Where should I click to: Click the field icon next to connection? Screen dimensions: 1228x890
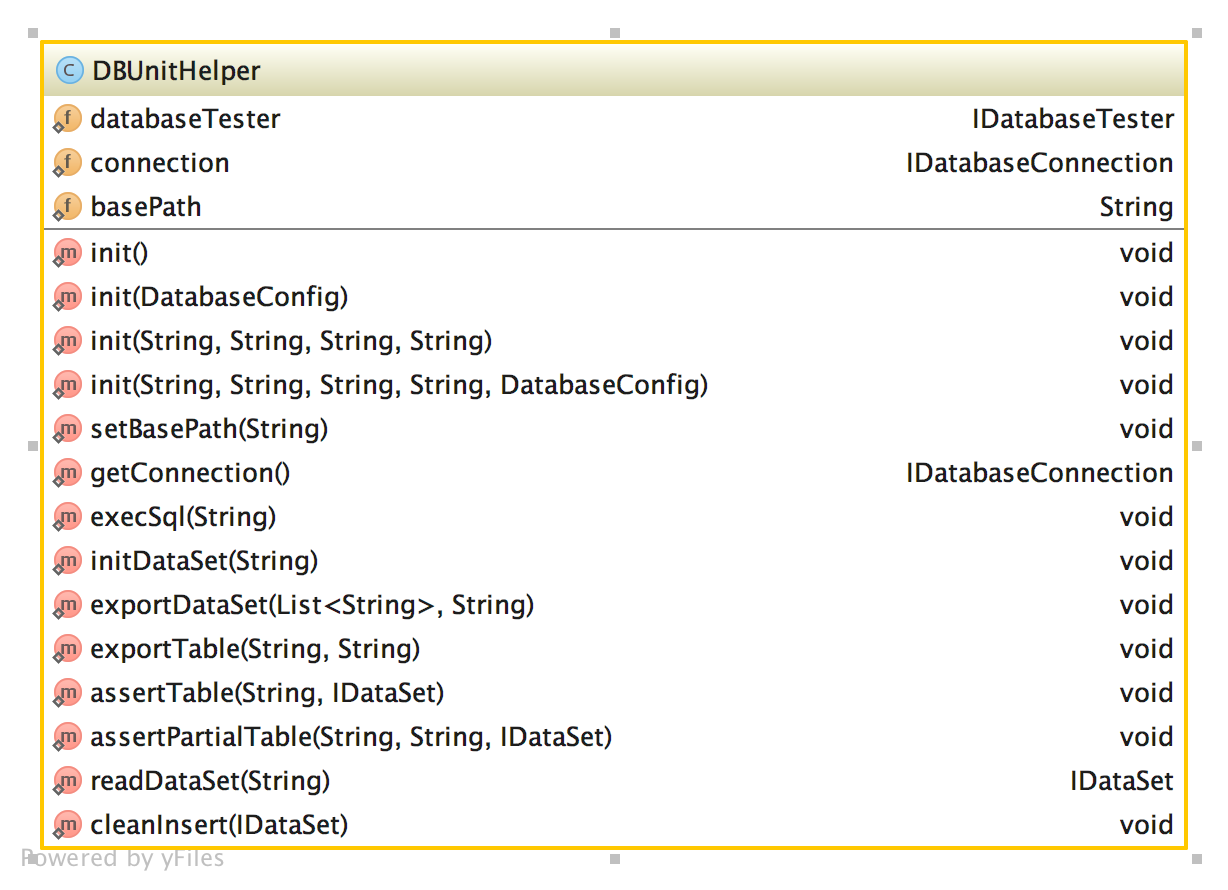pos(67,163)
